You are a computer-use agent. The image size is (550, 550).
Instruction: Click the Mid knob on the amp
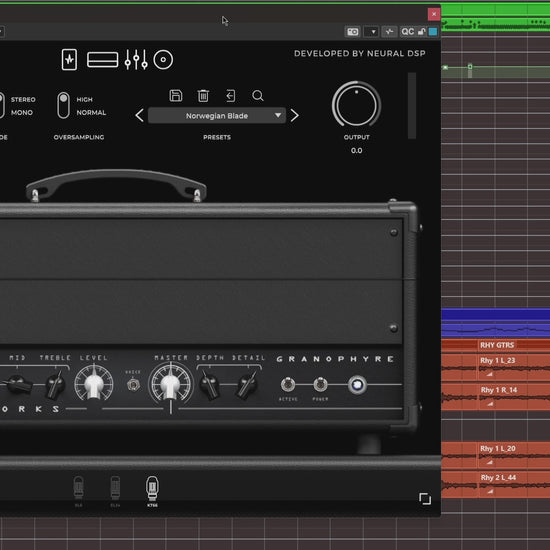(18, 384)
